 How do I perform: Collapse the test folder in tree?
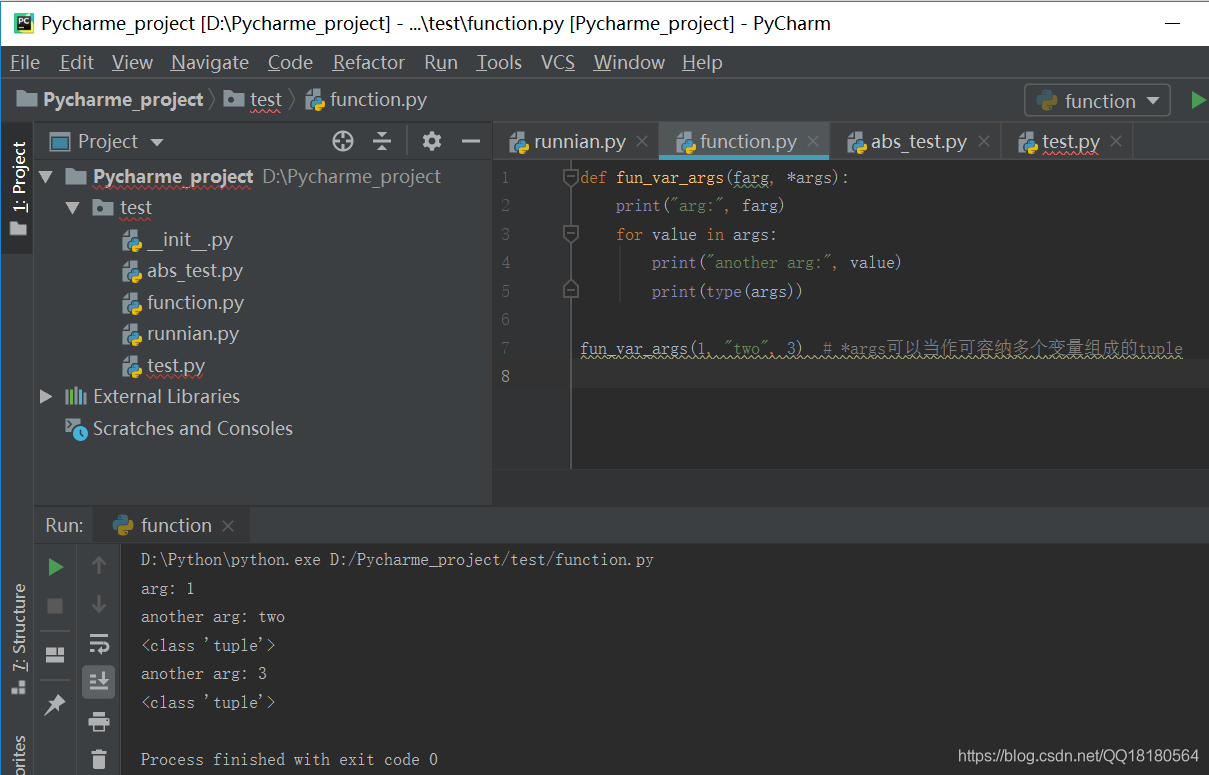[x=72, y=208]
